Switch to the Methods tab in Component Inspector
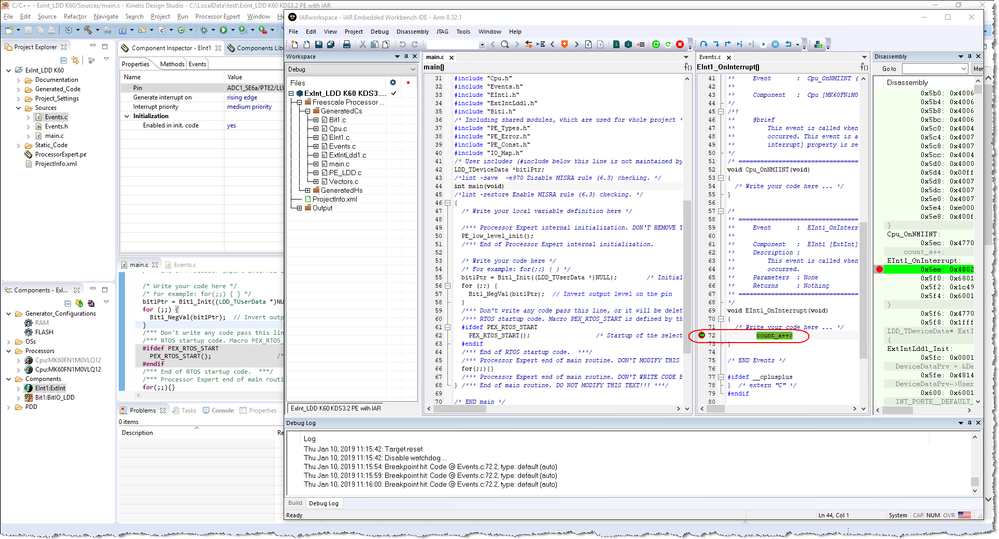The image size is (999, 539). 172,64
